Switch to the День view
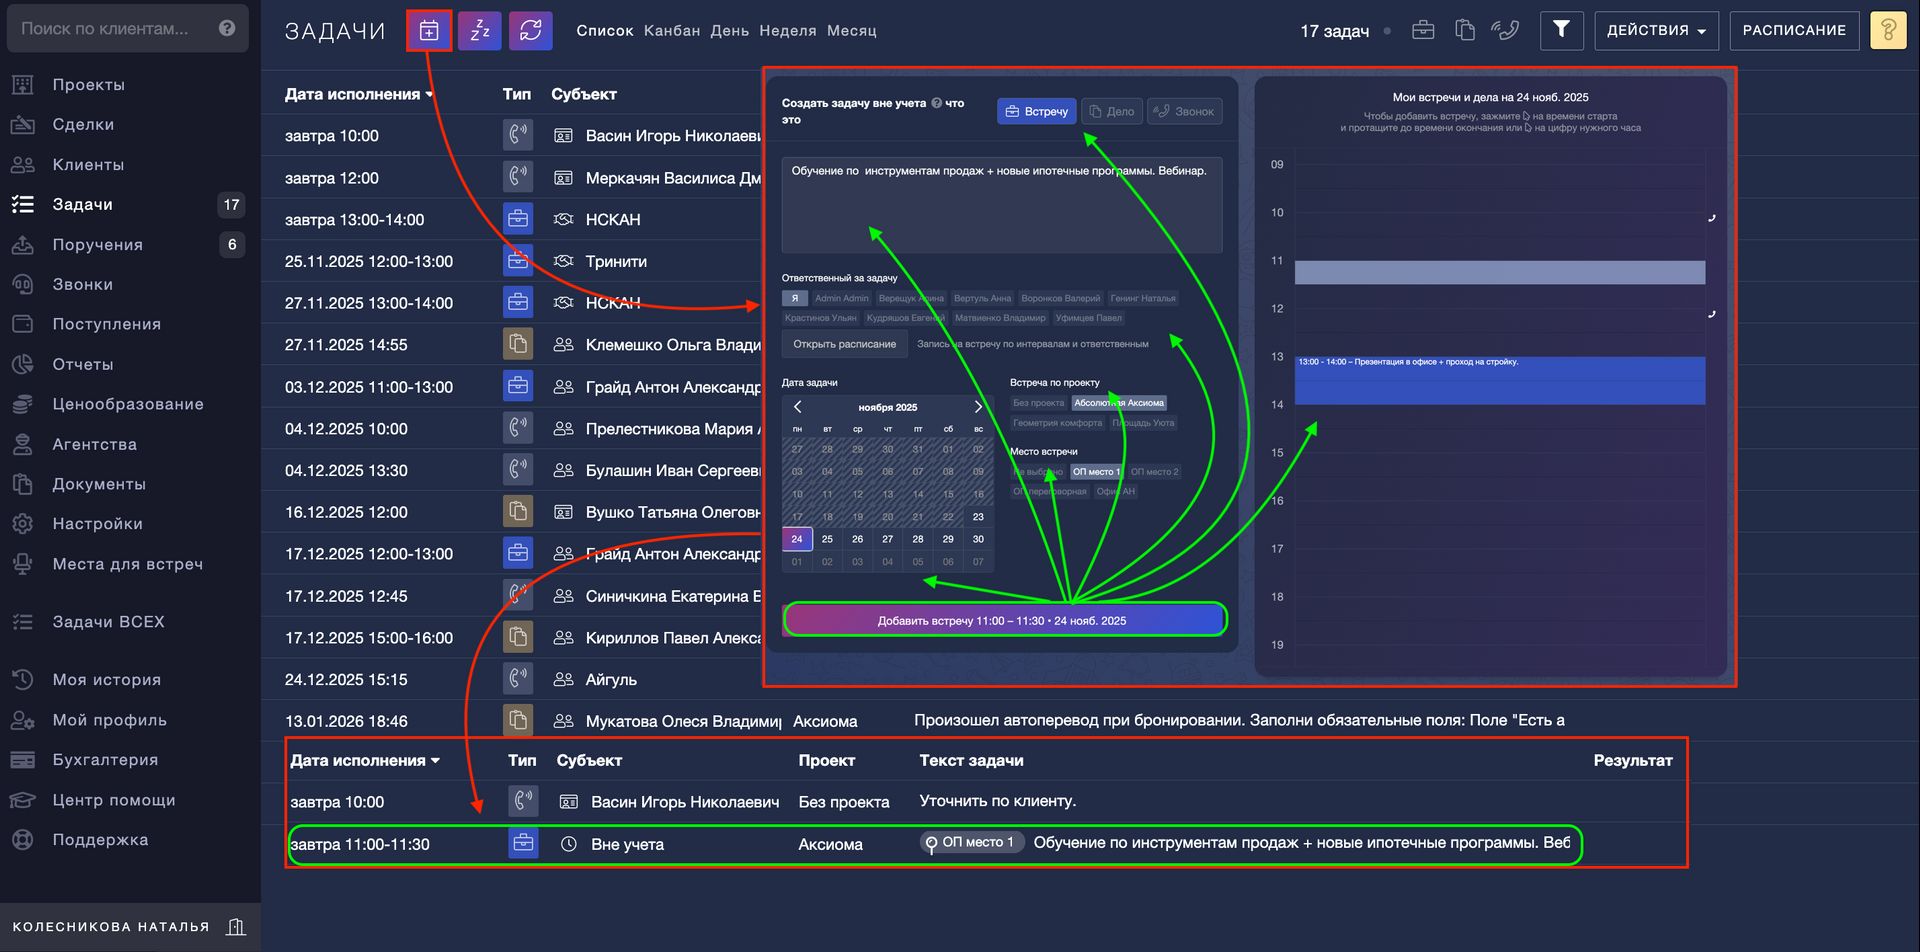Image resolution: width=1920 pixels, height=952 pixels. pos(730,31)
